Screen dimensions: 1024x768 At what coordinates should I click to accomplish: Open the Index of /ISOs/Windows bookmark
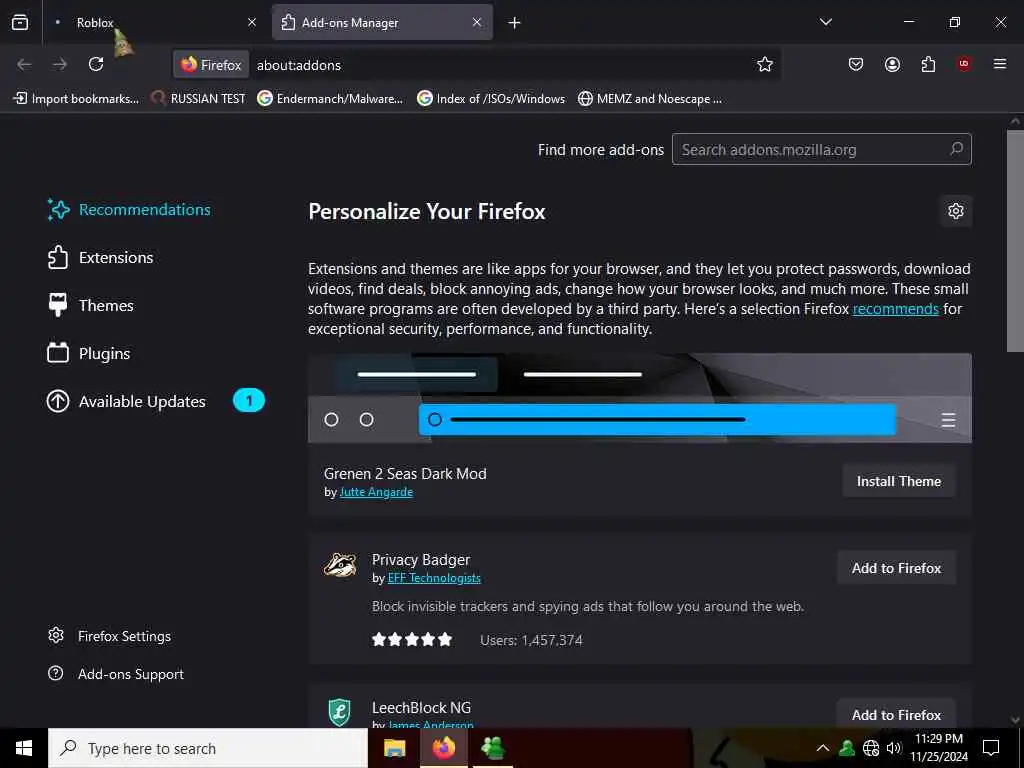click(x=491, y=99)
